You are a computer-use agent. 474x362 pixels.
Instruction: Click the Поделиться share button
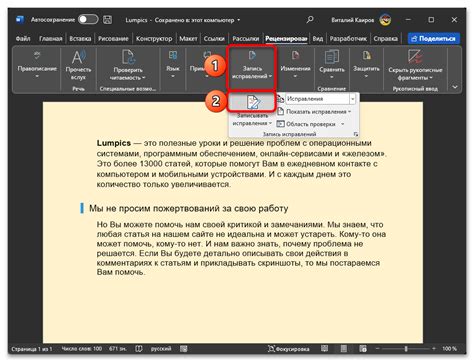tap(434, 39)
